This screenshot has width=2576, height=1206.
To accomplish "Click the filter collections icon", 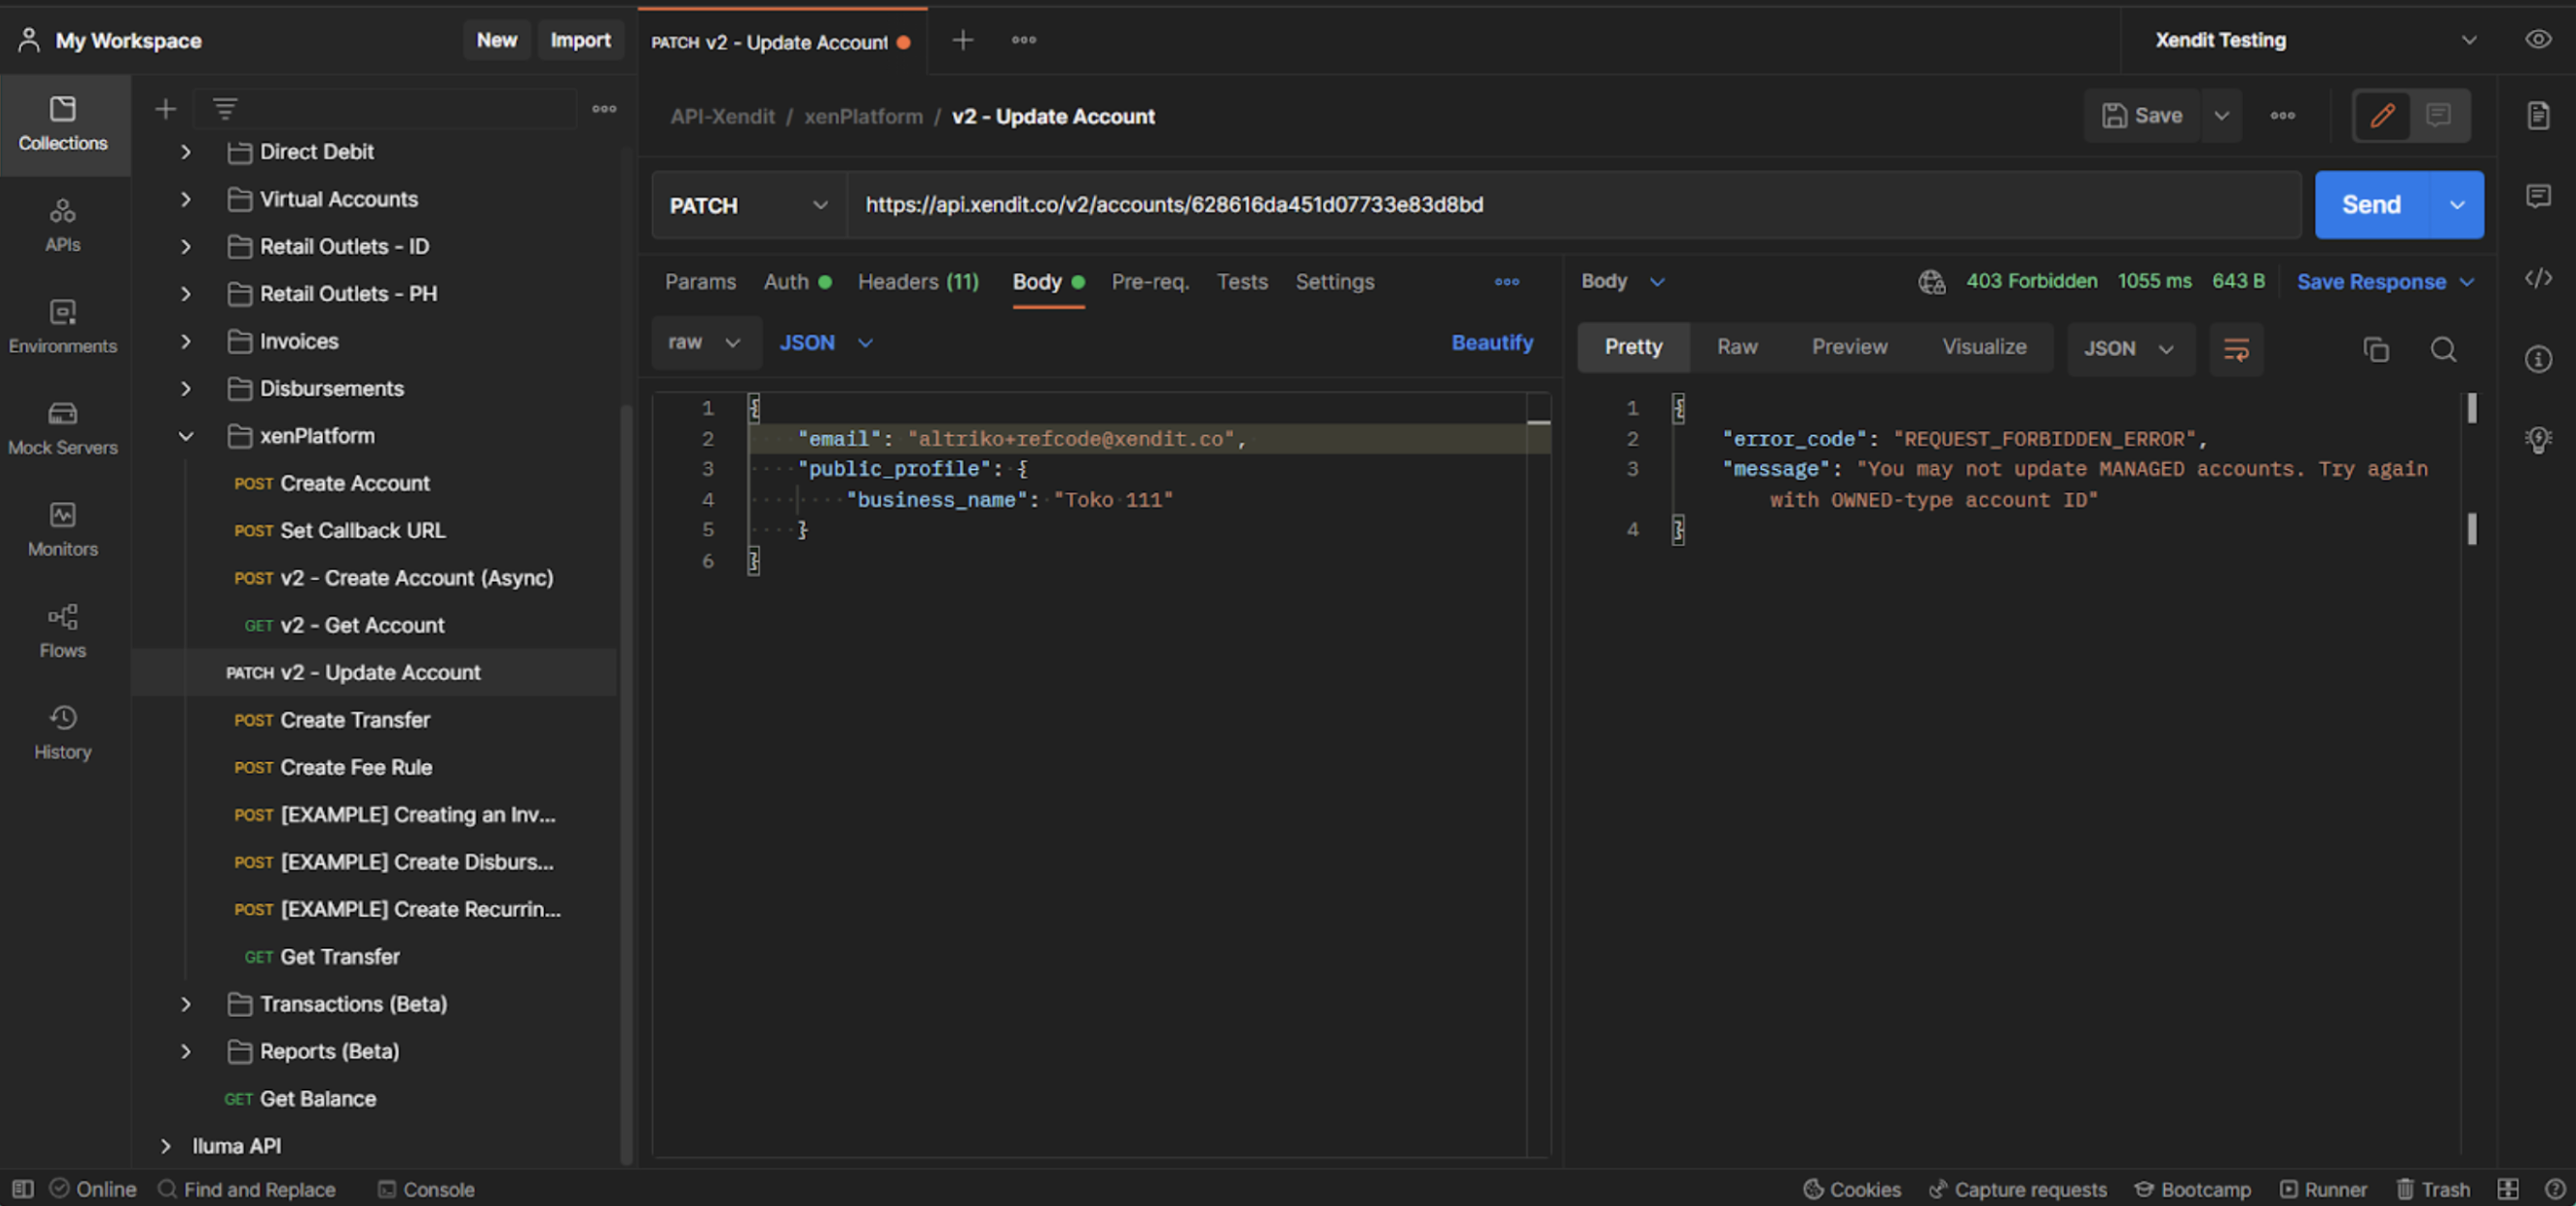I will click(225, 108).
